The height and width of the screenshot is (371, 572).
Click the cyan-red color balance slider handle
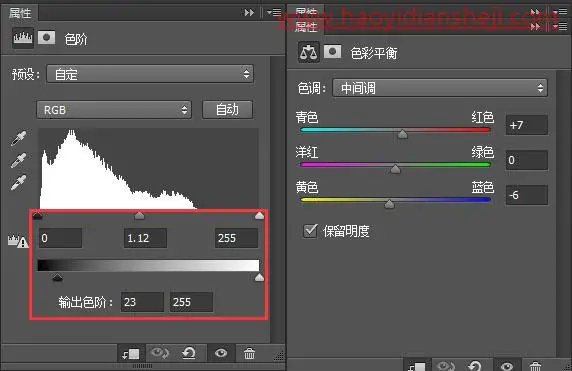point(402,134)
